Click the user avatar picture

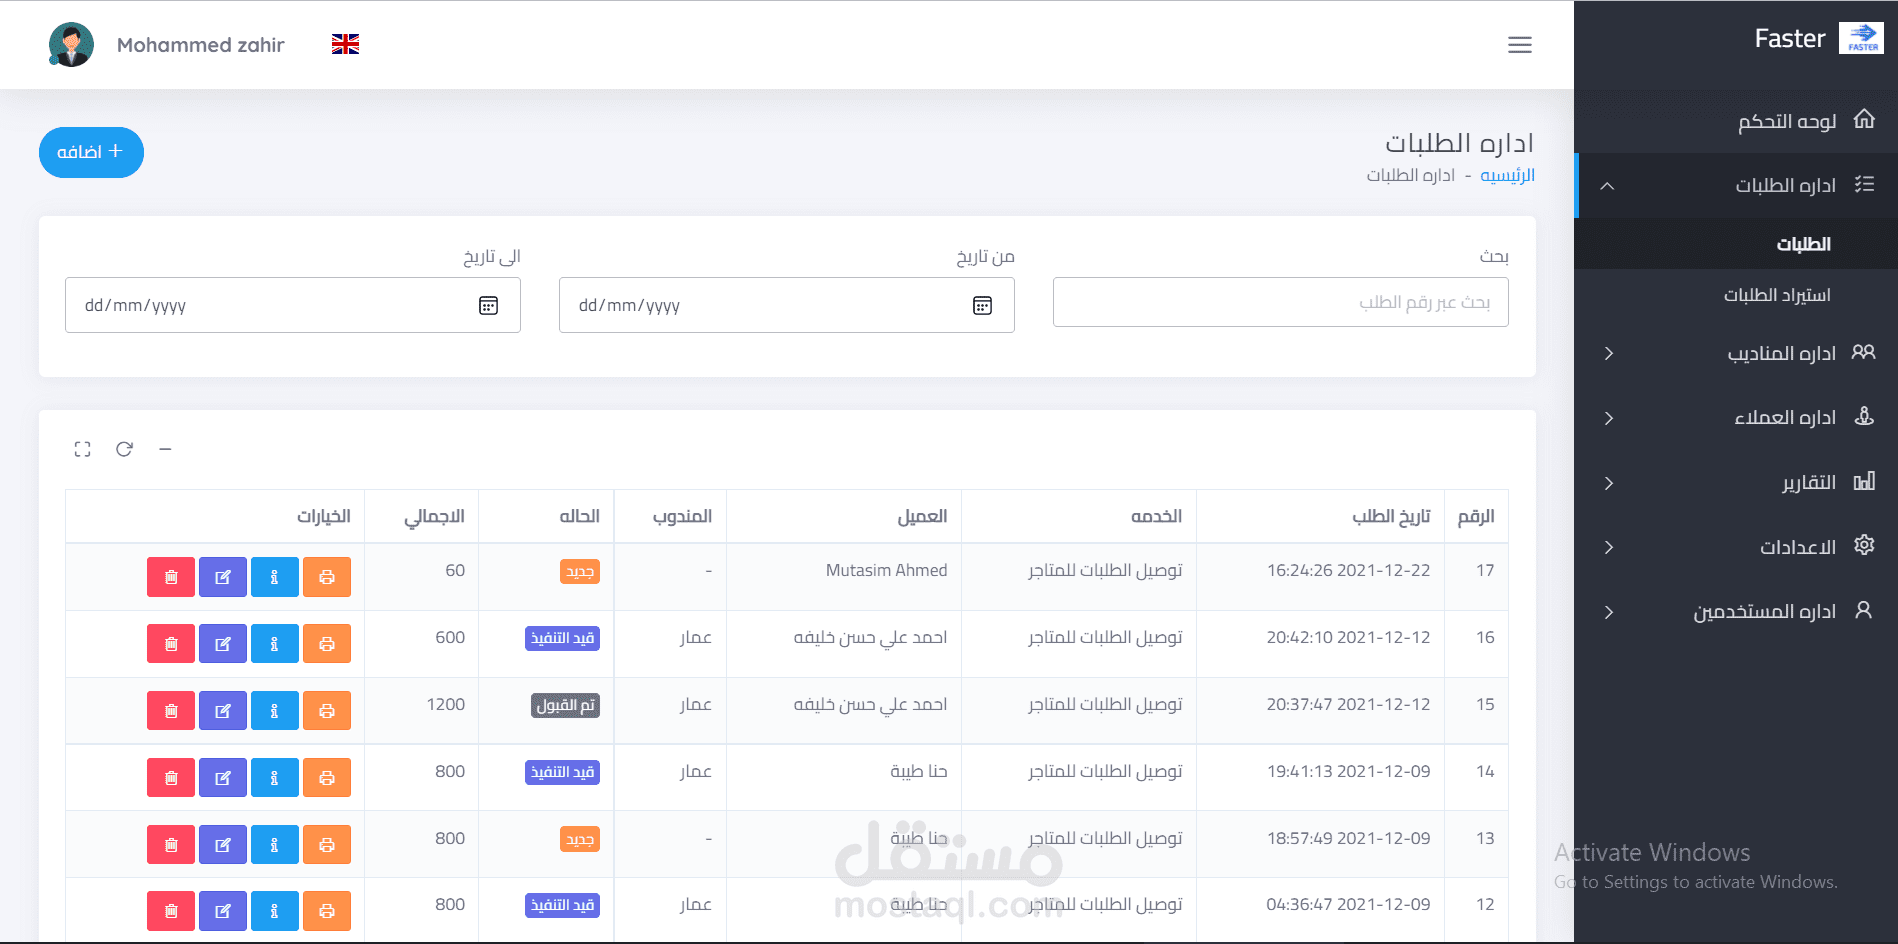tap(71, 45)
